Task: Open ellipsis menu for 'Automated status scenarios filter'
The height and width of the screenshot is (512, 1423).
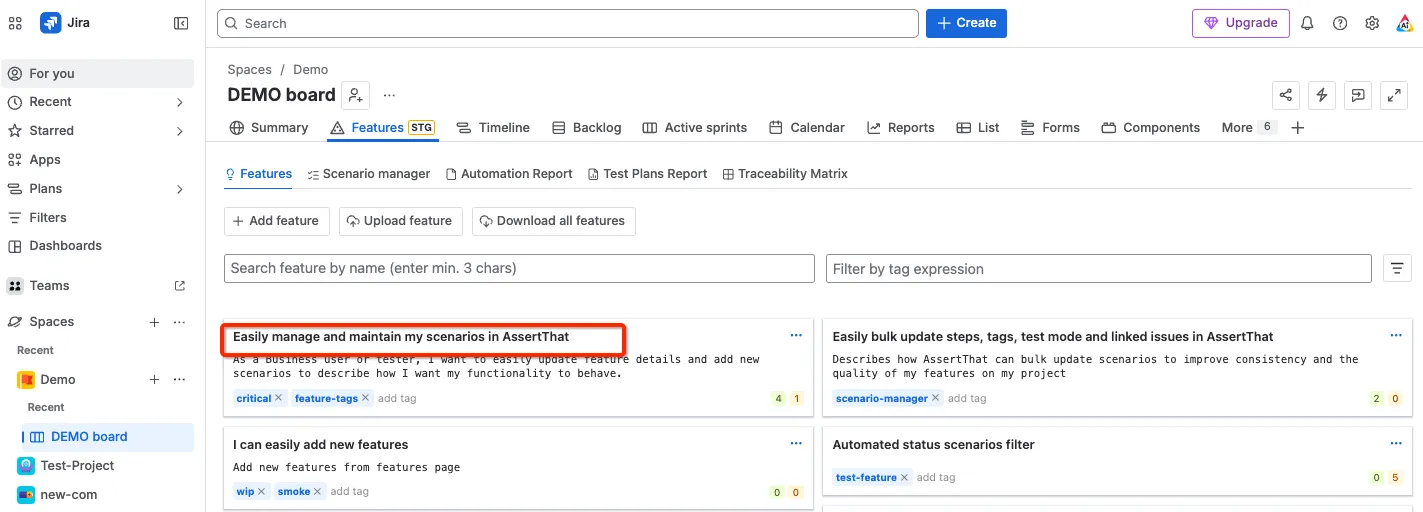Action: (1396, 444)
